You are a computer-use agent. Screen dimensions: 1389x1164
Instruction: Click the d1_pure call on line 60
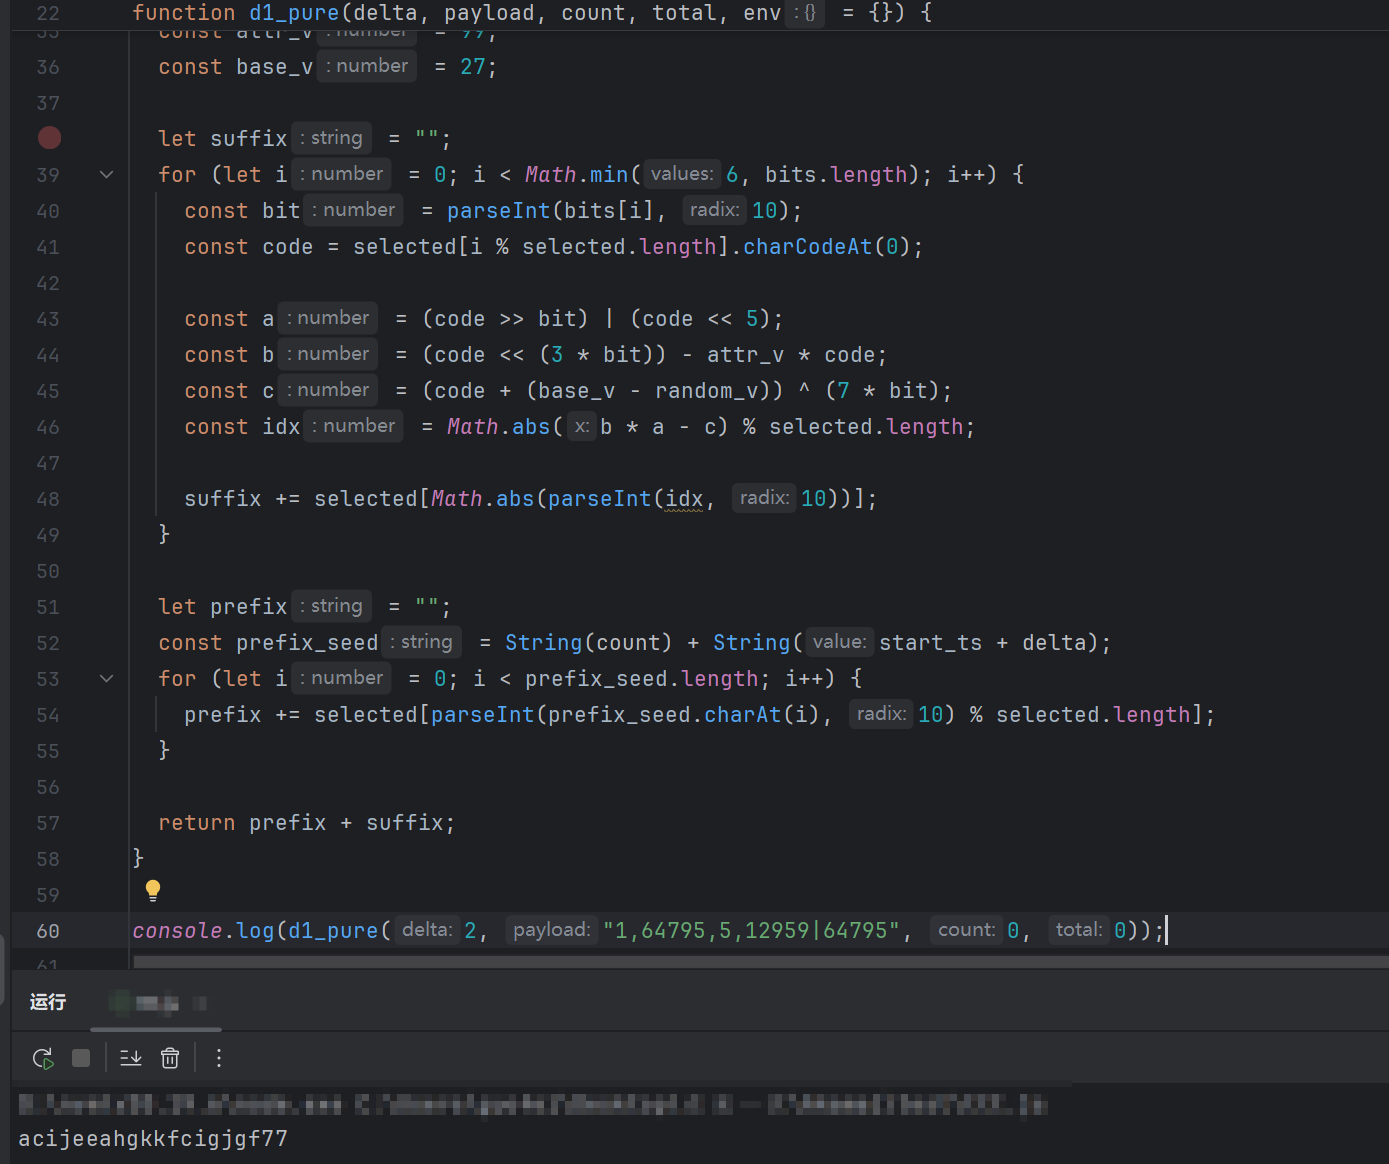[x=333, y=931]
